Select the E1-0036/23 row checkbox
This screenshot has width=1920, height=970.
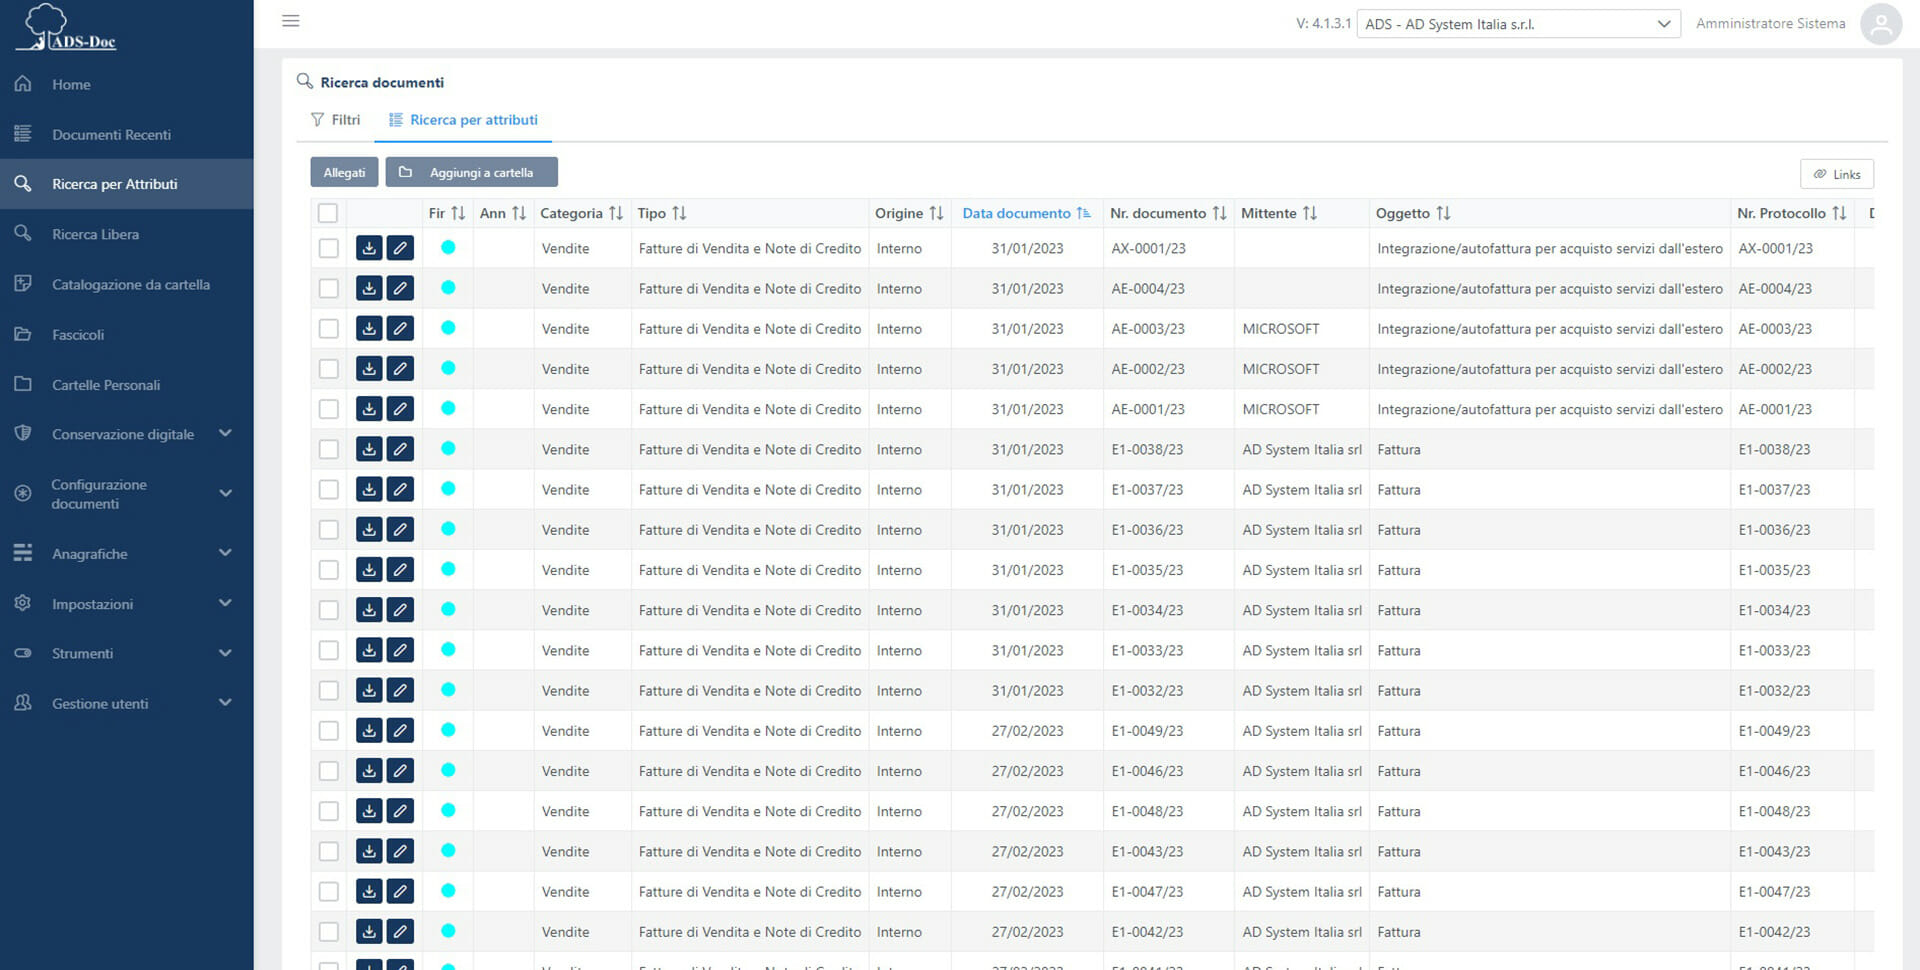(328, 529)
